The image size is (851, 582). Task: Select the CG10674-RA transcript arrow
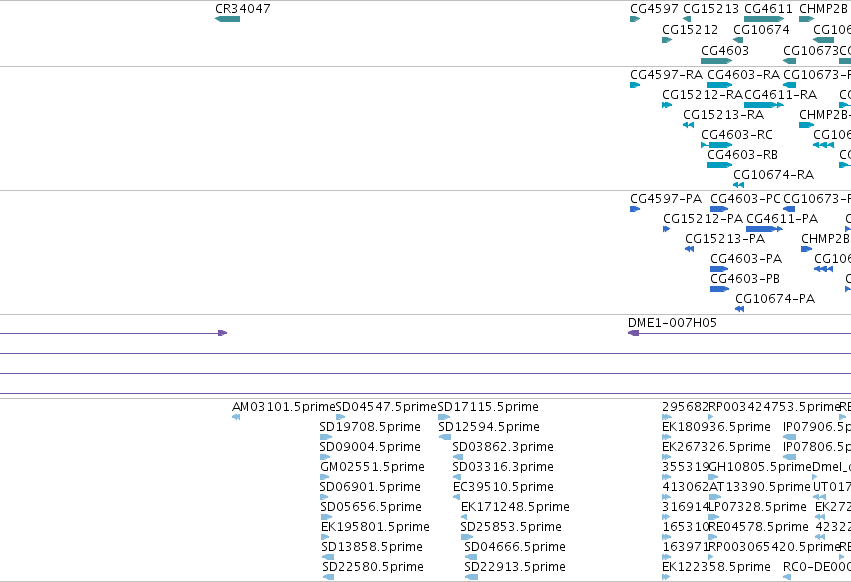(x=739, y=185)
